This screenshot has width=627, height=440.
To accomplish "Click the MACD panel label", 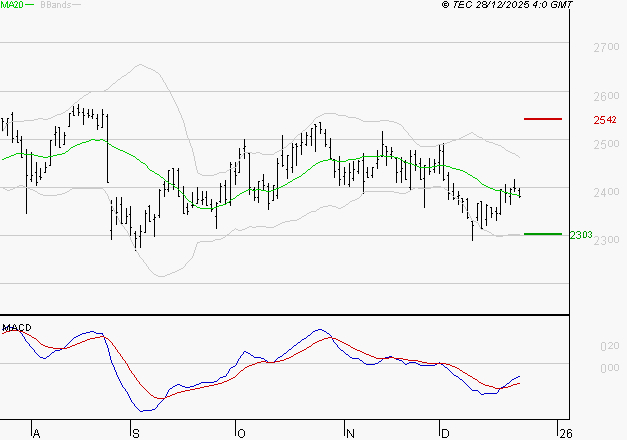I will point(17,328).
